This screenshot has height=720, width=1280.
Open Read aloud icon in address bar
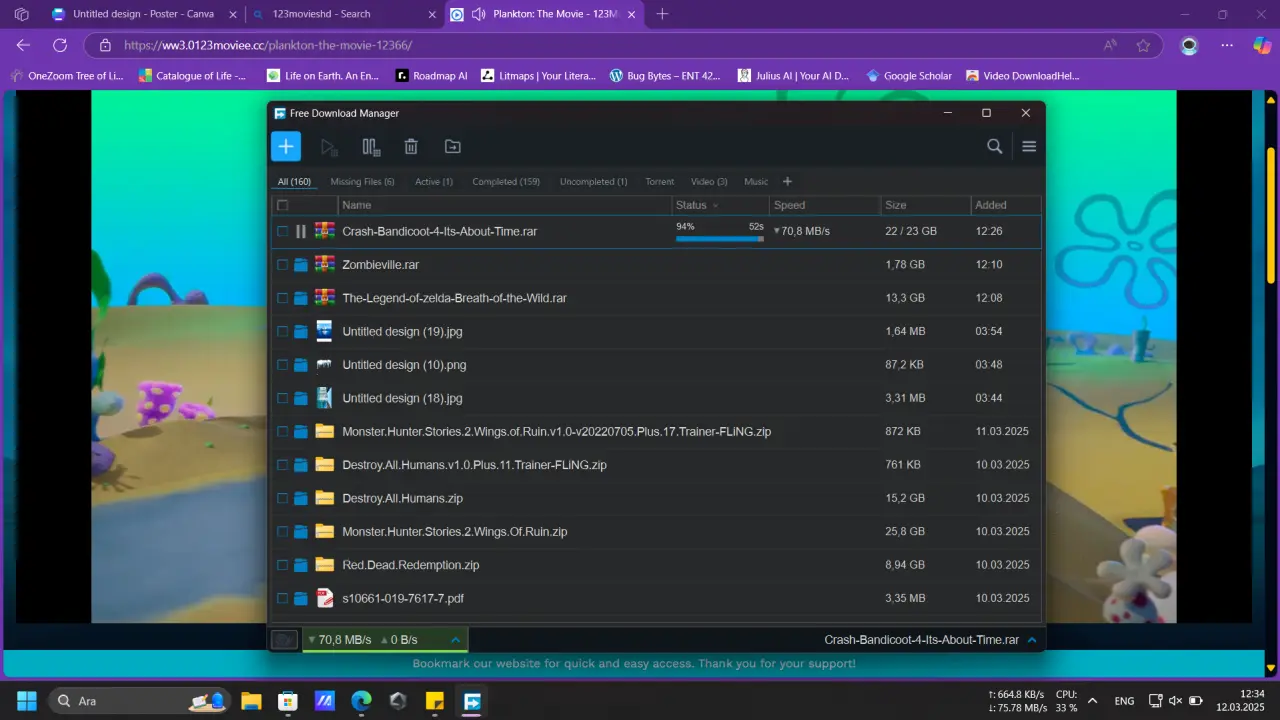point(1110,45)
